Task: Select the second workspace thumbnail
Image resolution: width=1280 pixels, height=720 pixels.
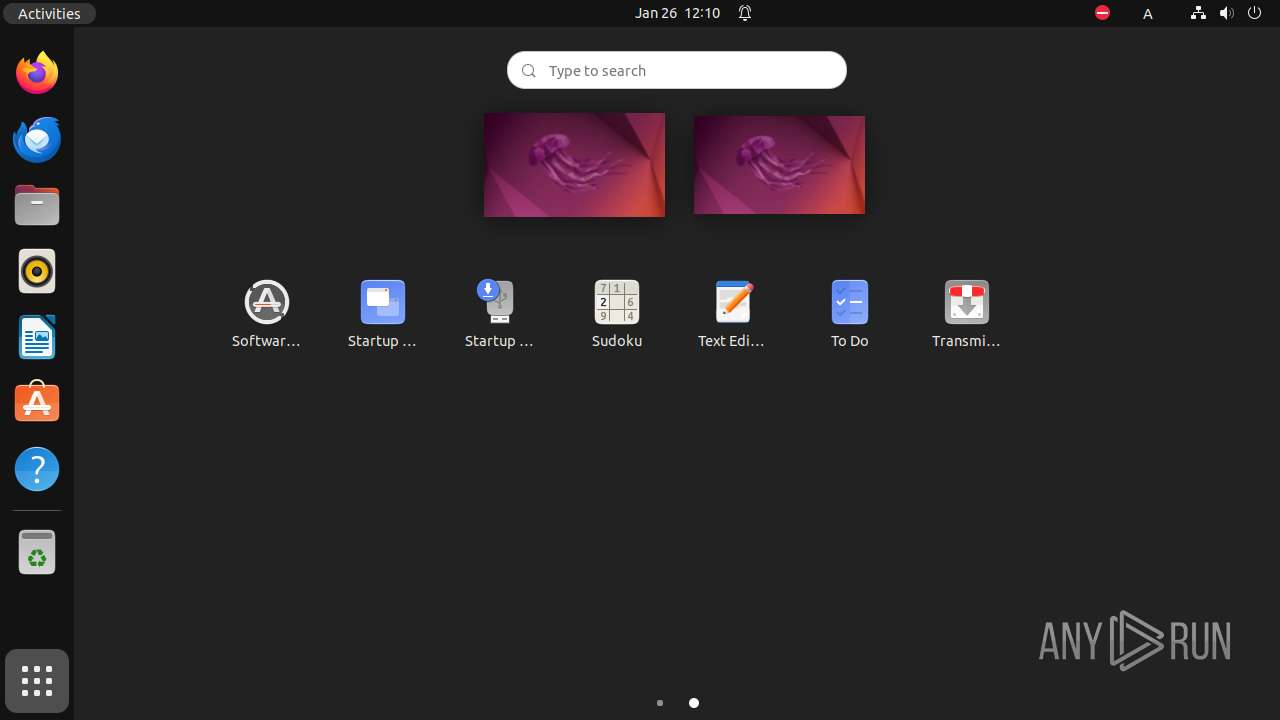Action: [779, 165]
